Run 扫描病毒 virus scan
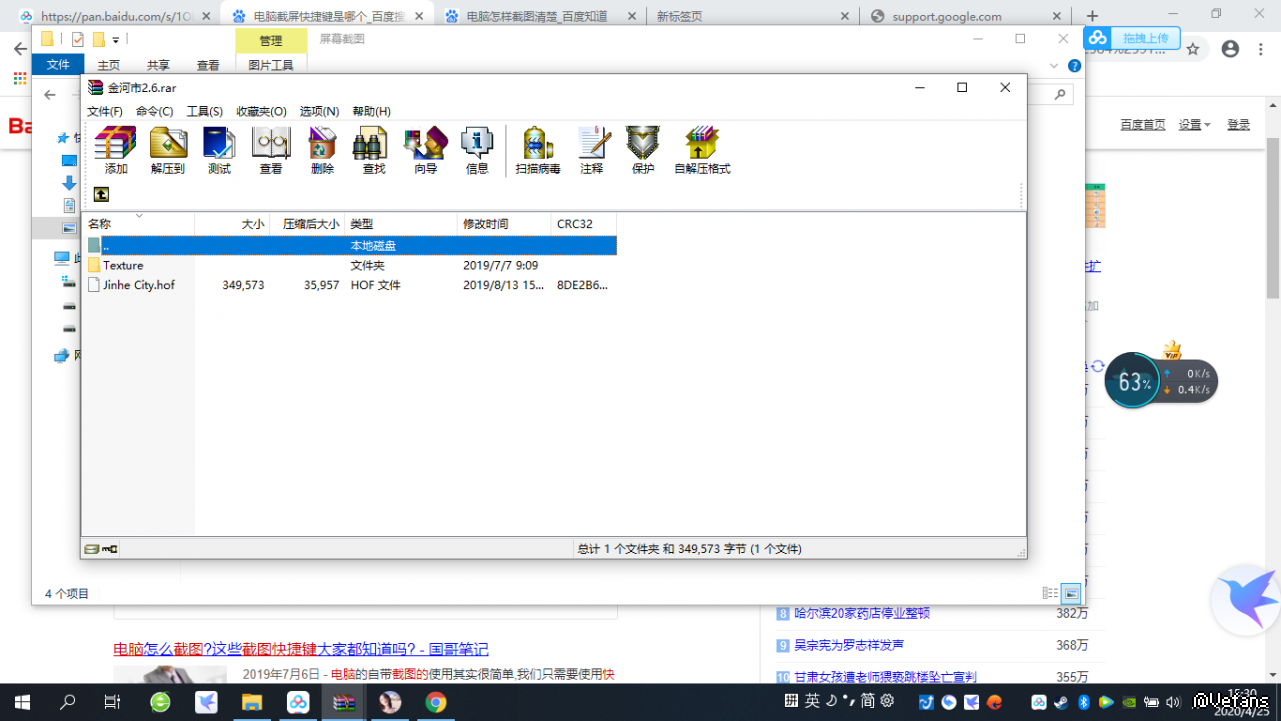Screen dimensions: 1281x721 538,145
